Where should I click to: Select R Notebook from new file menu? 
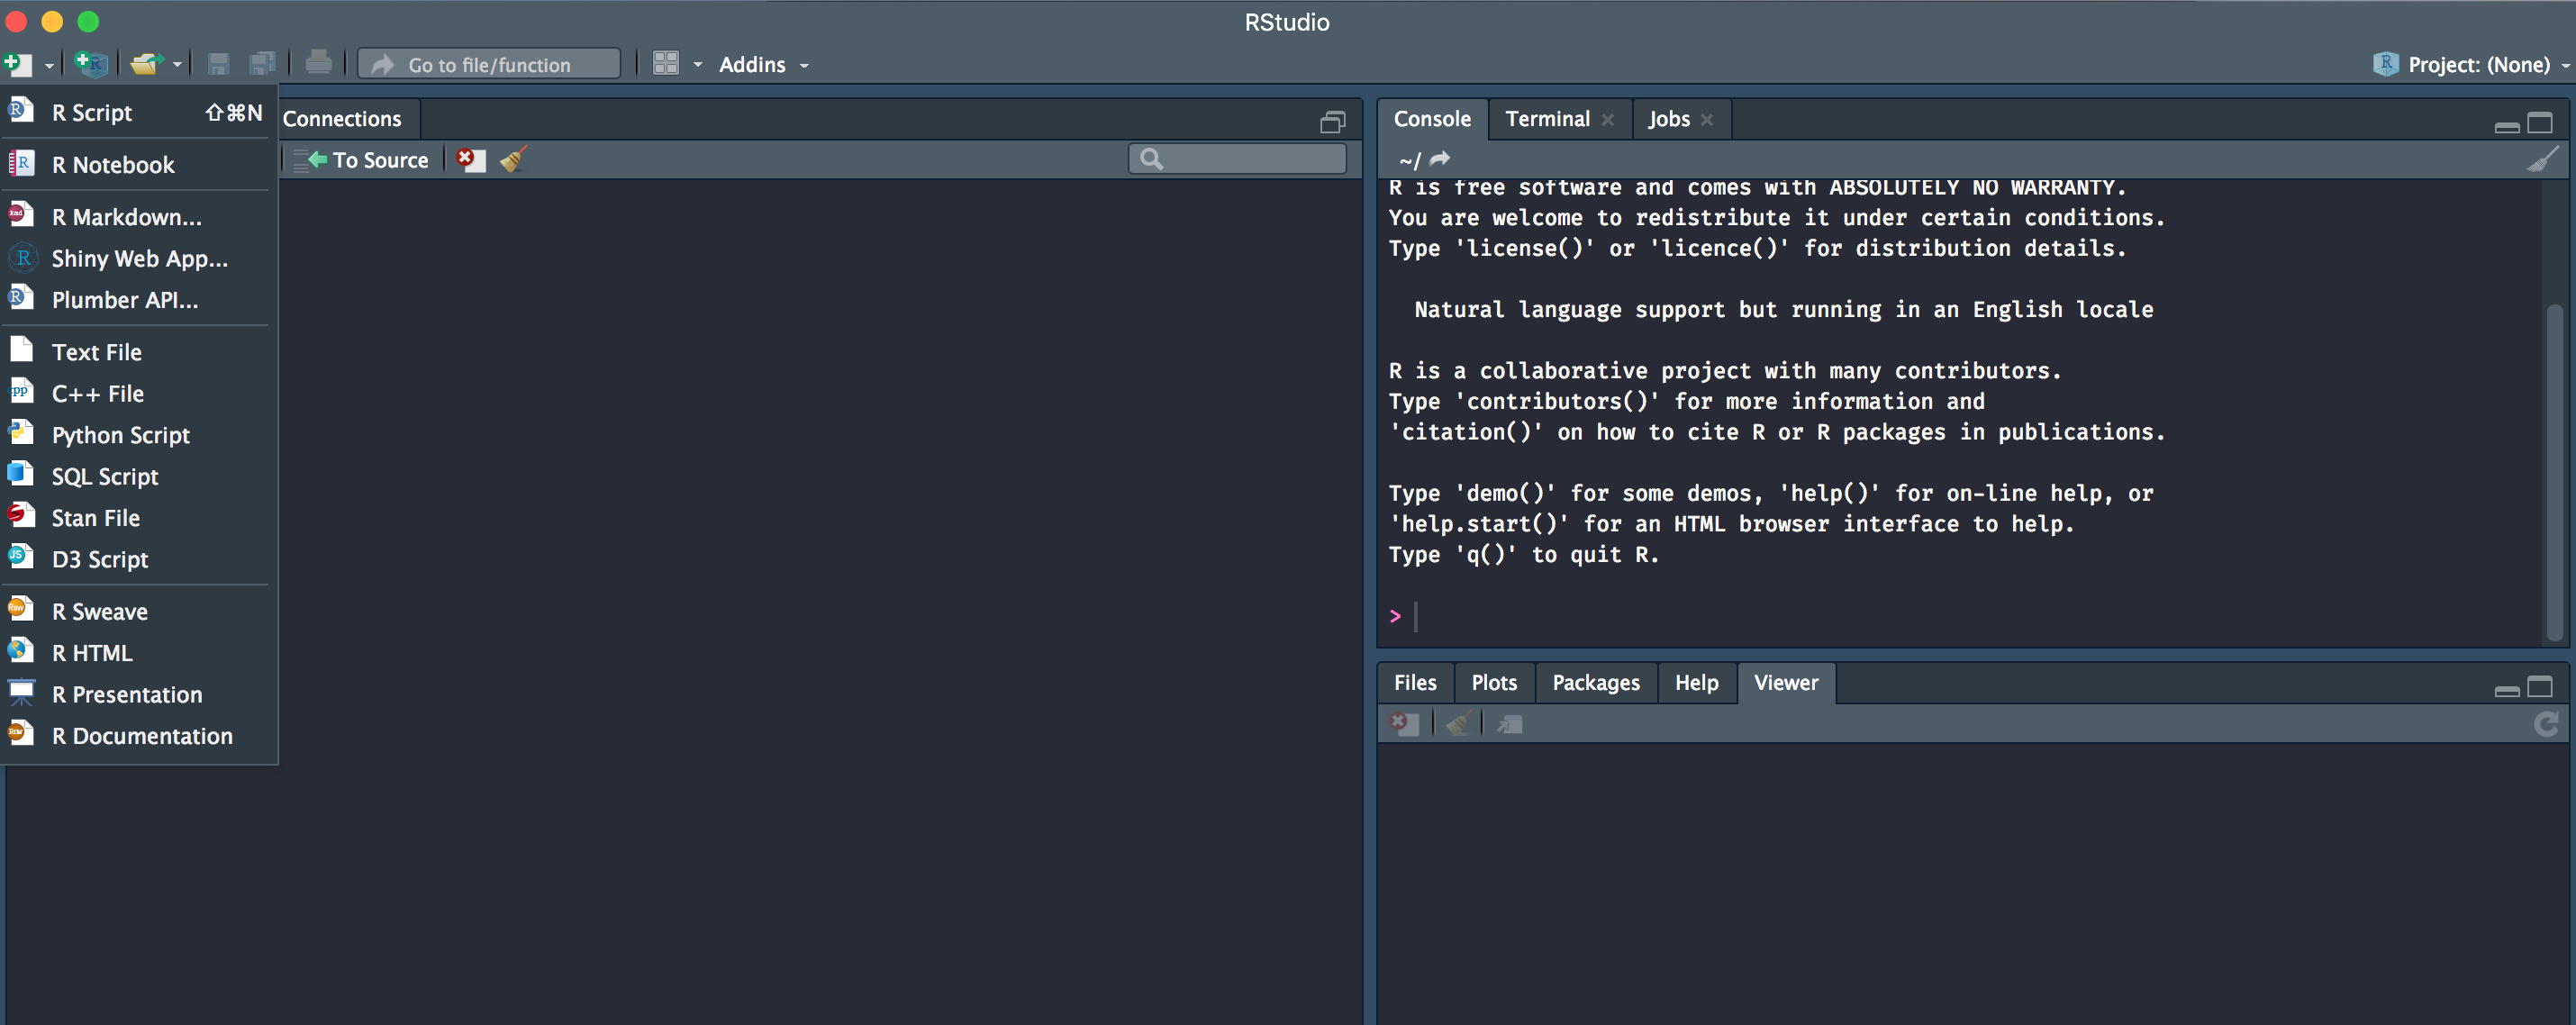[113, 165]
